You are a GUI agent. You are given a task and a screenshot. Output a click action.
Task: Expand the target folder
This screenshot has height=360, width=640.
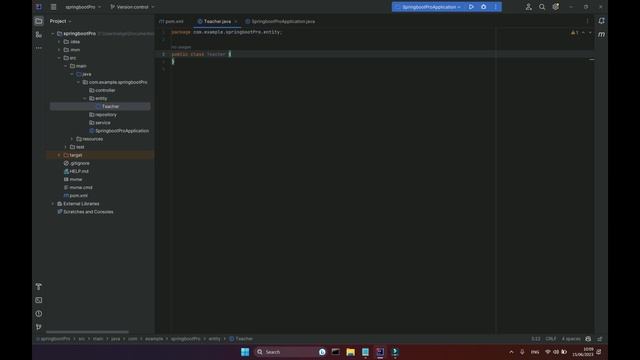point(59,155)
